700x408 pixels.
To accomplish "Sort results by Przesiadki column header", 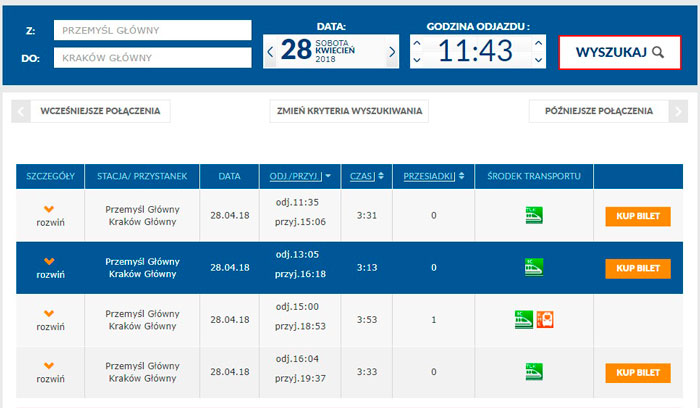I will (433, 177).
